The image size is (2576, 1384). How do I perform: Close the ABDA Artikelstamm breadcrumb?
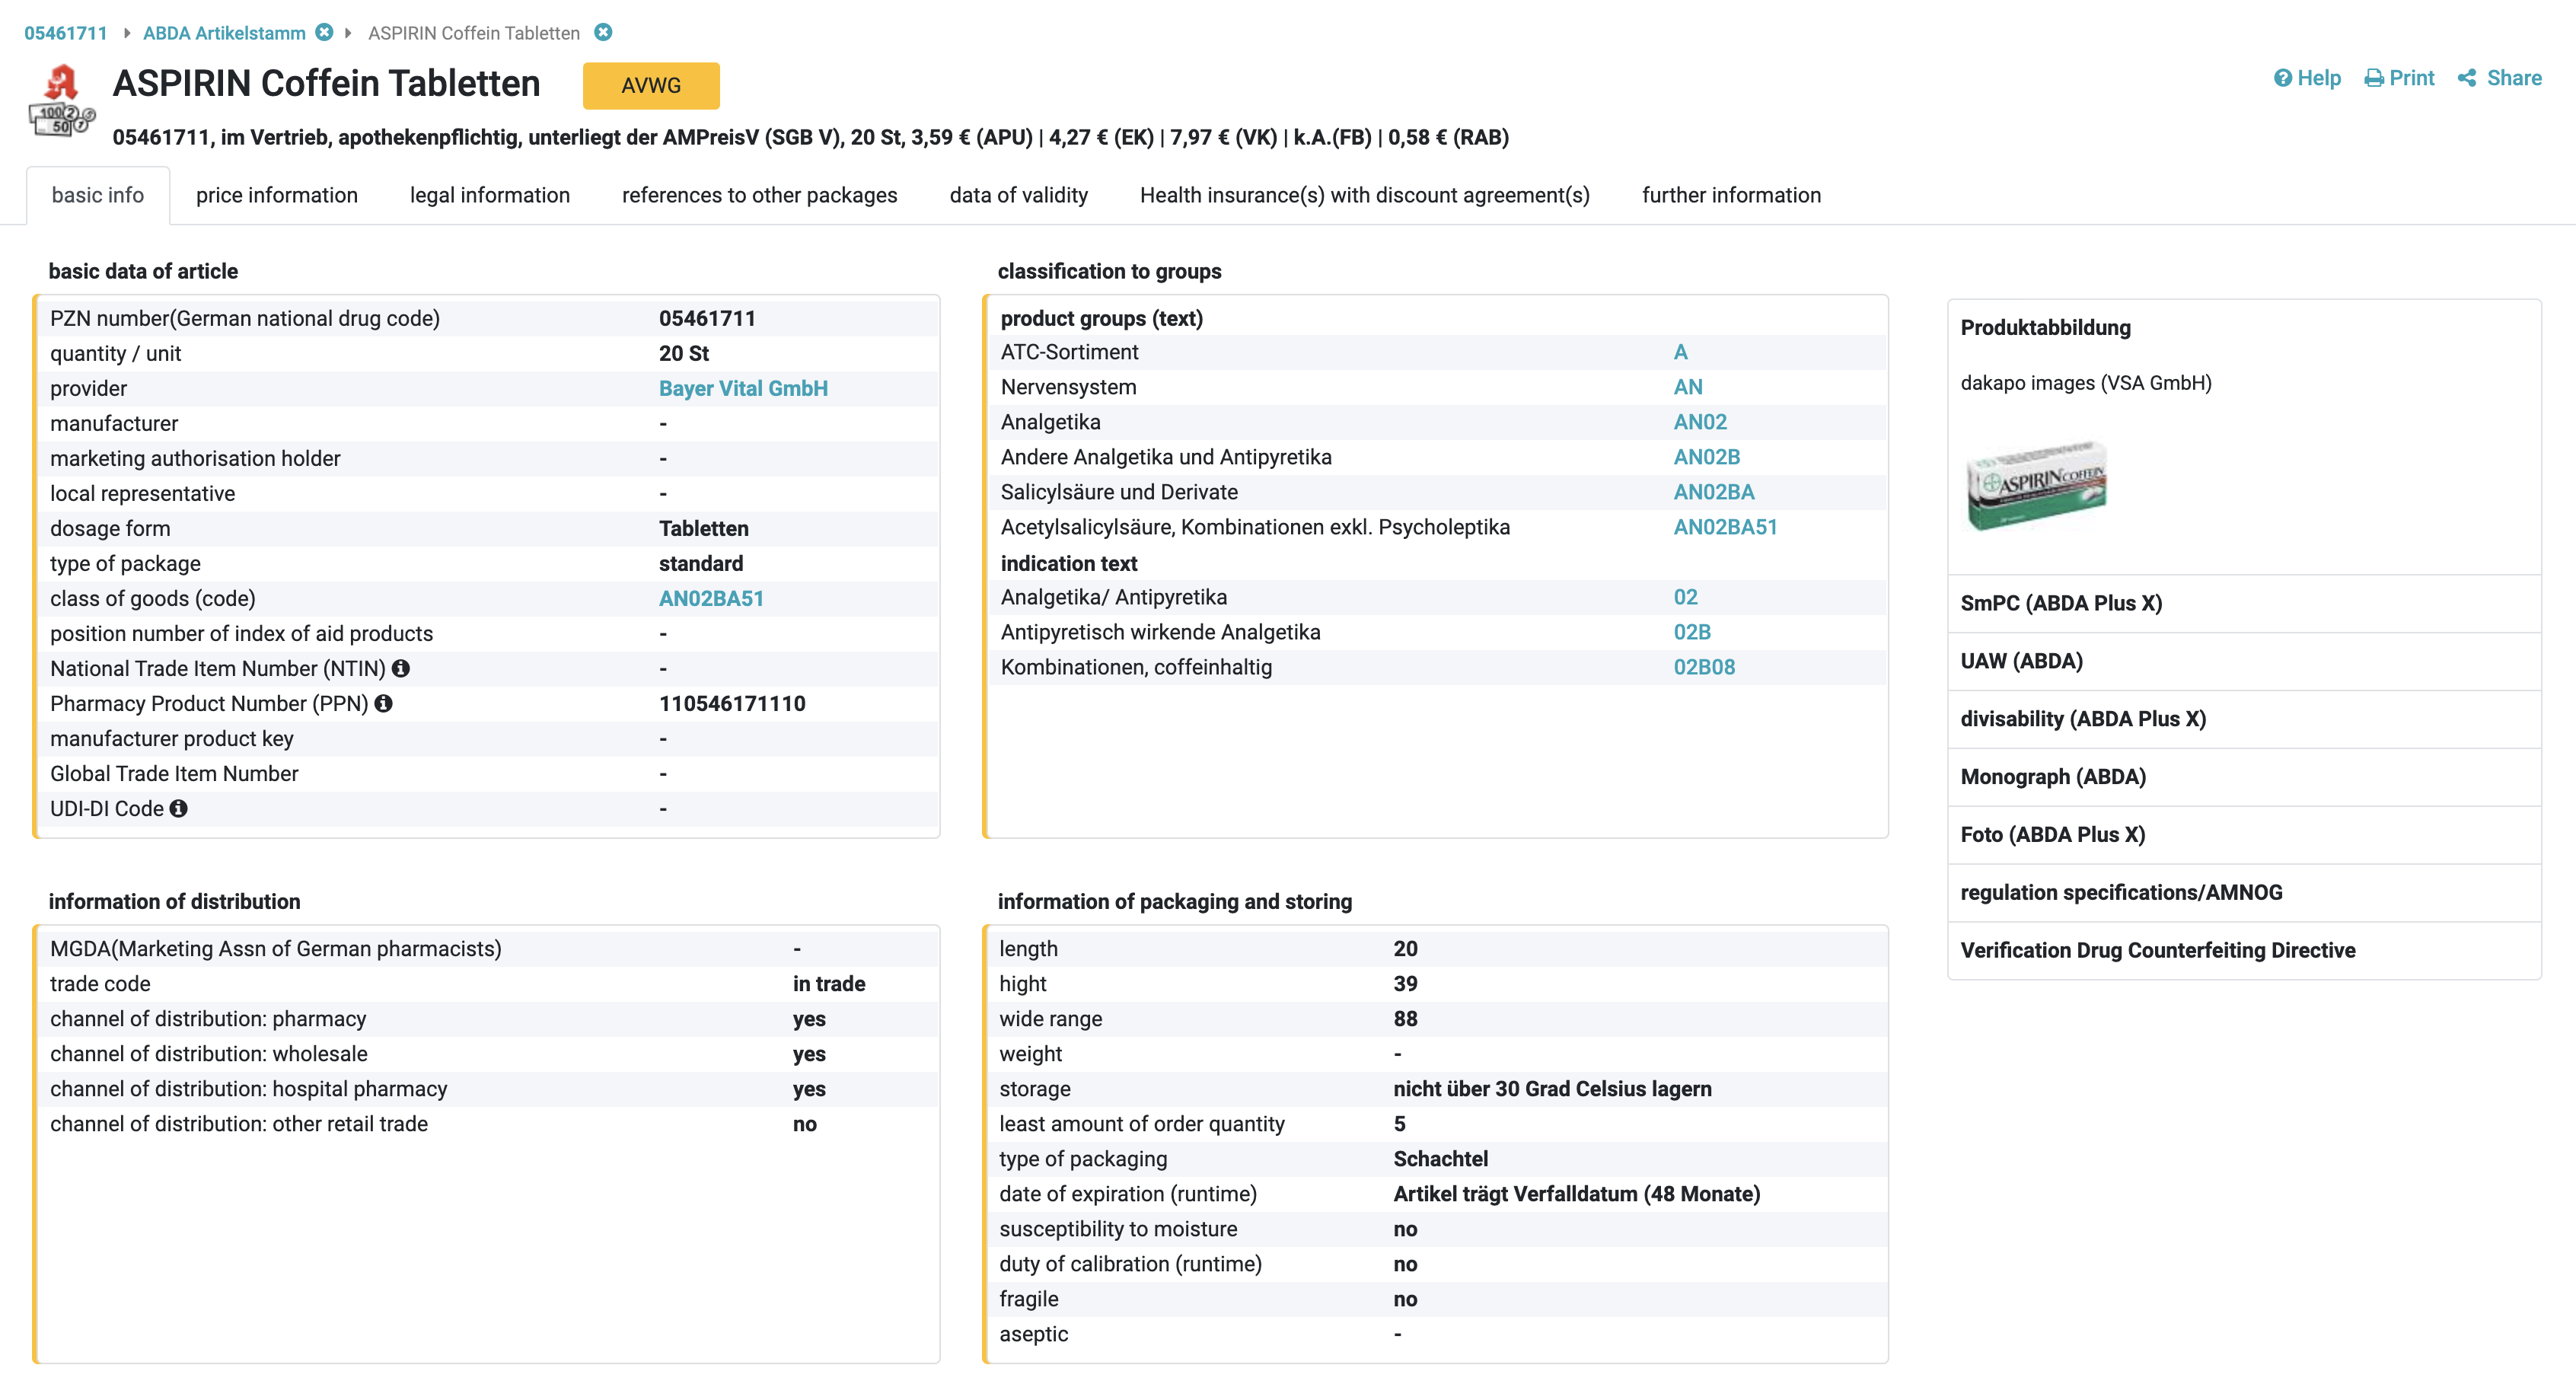coord(324,33)
